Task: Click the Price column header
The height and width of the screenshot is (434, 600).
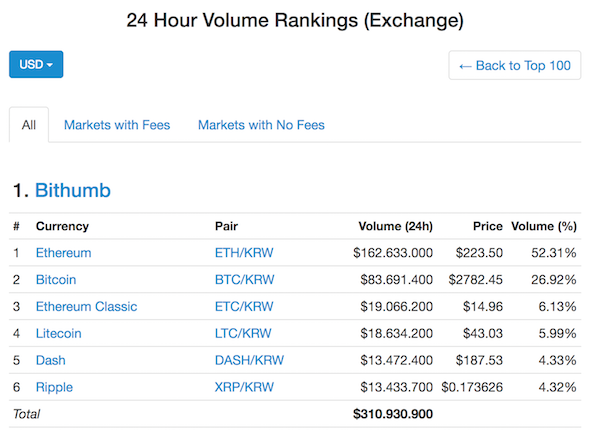Action: point(488,226)
